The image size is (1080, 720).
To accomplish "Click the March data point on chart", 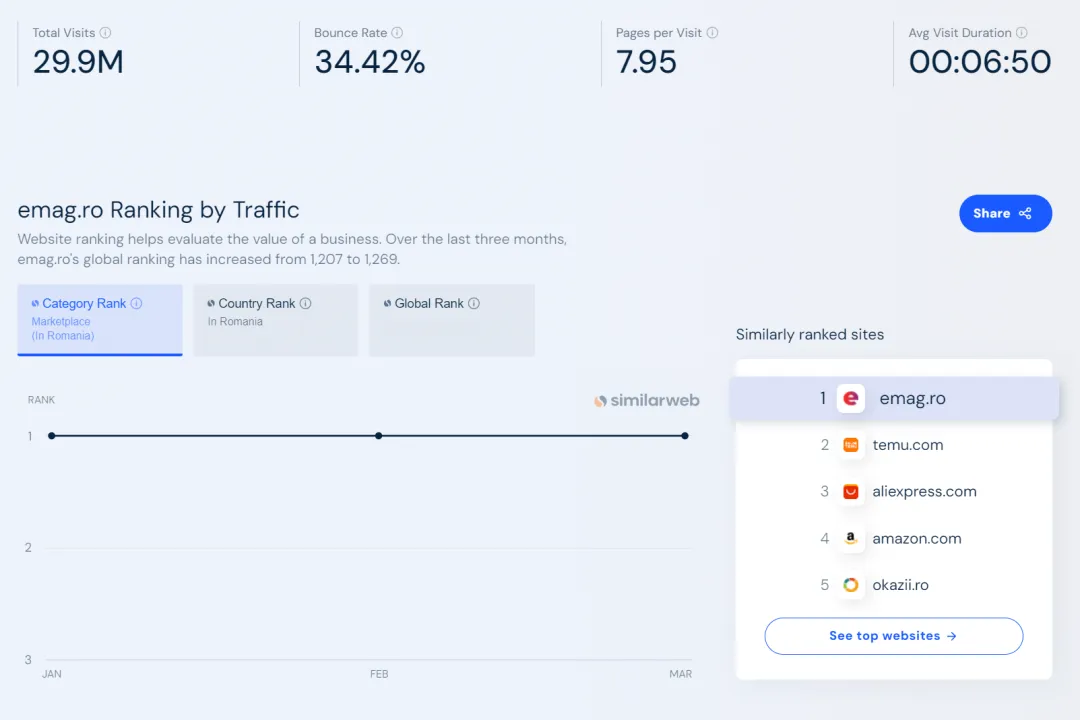I will coord(685,435).
